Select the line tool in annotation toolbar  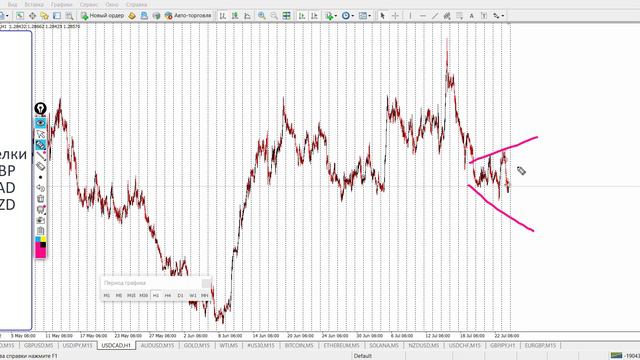pyautogui.click(x=41, y=156)
